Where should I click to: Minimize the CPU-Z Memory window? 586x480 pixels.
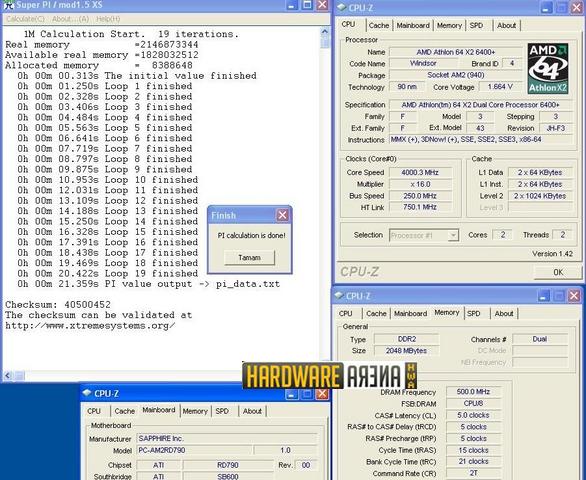(x=544, y=296)
